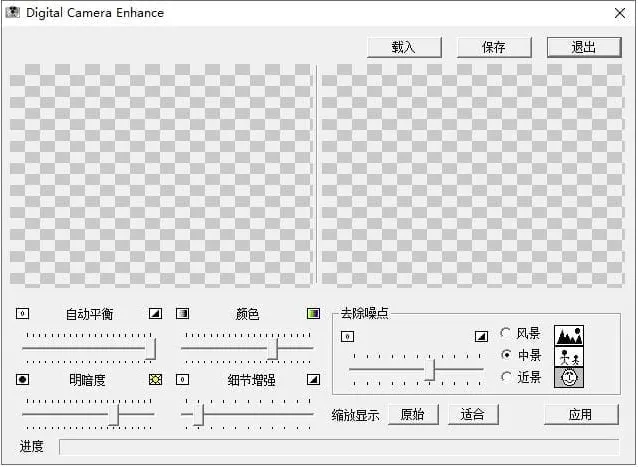Click the 去除噪点 noise removal slider handle
The width and height of the screenshot is (638, 467).
tap(430, 370)
